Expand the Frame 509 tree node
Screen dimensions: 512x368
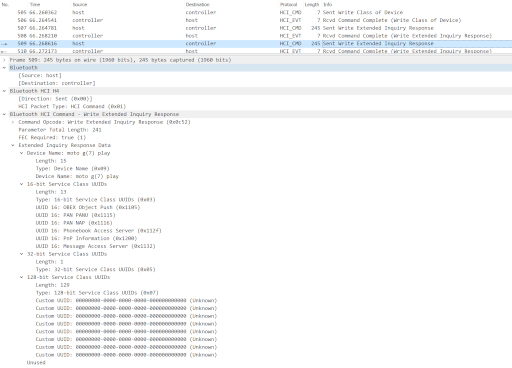click(4, 60)
